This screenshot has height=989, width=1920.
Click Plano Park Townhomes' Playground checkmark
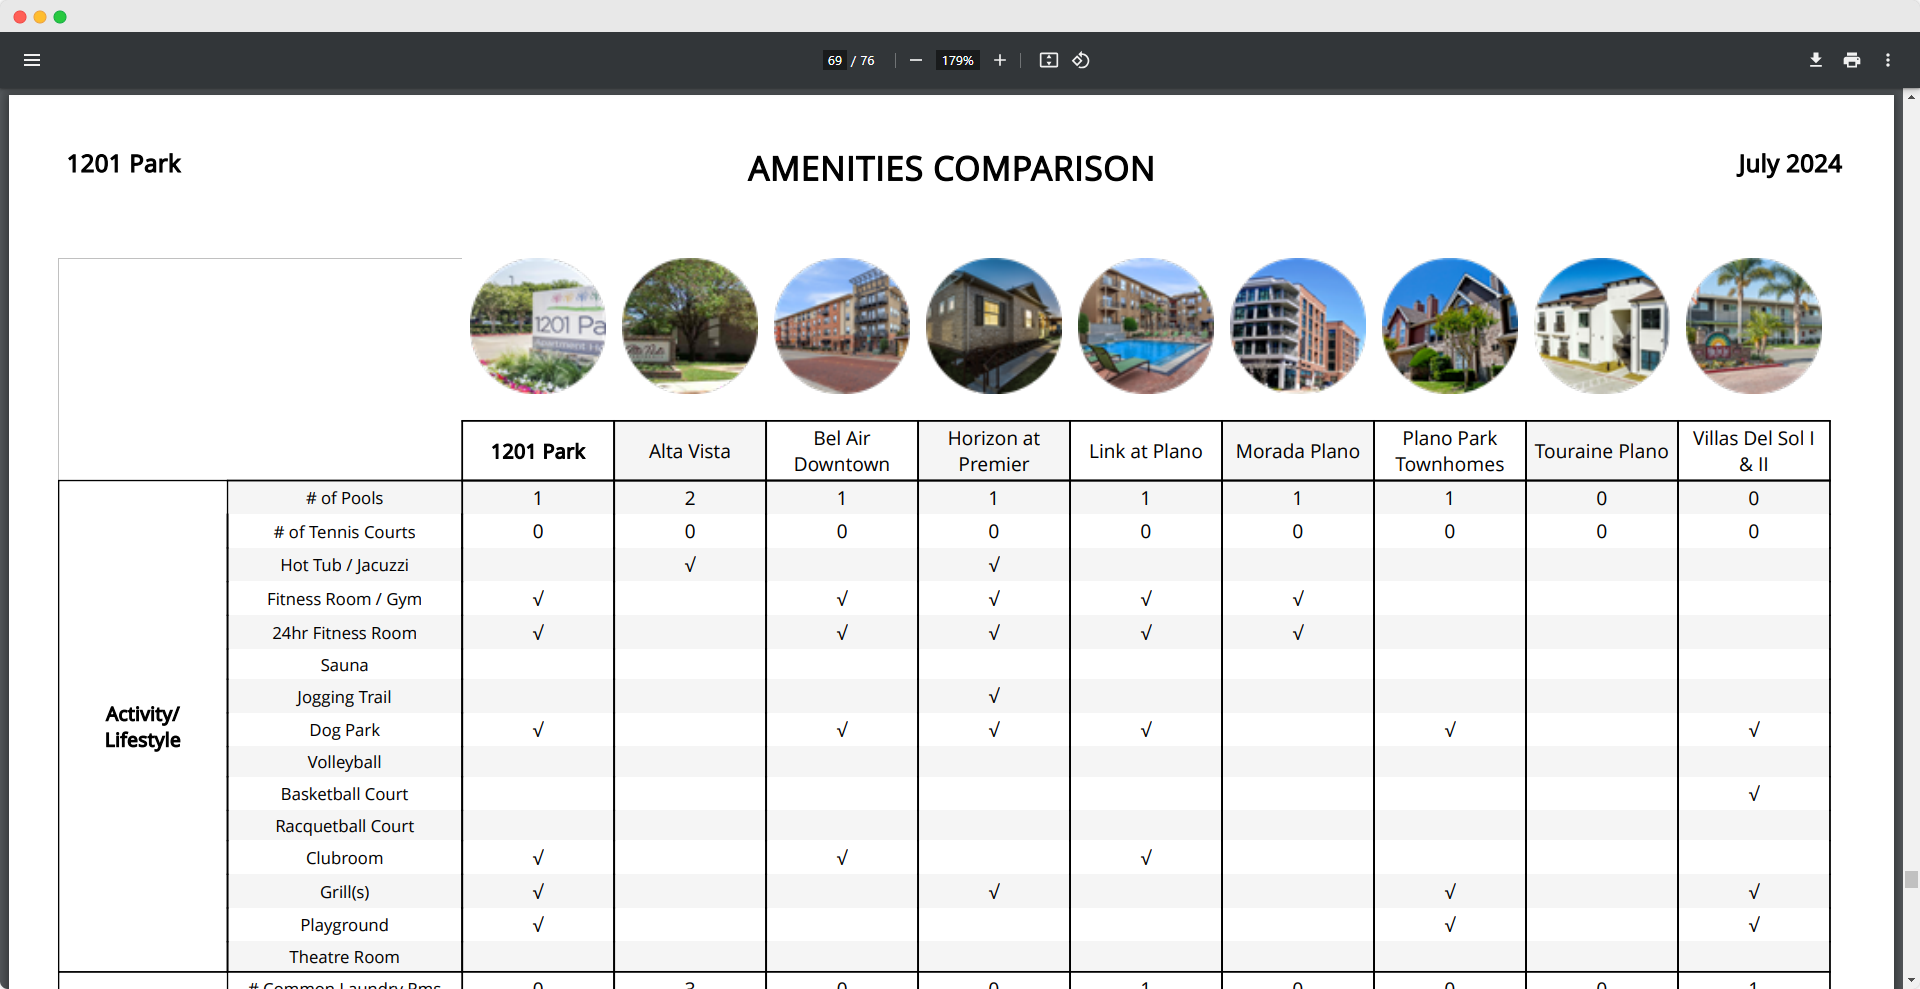1450,925
